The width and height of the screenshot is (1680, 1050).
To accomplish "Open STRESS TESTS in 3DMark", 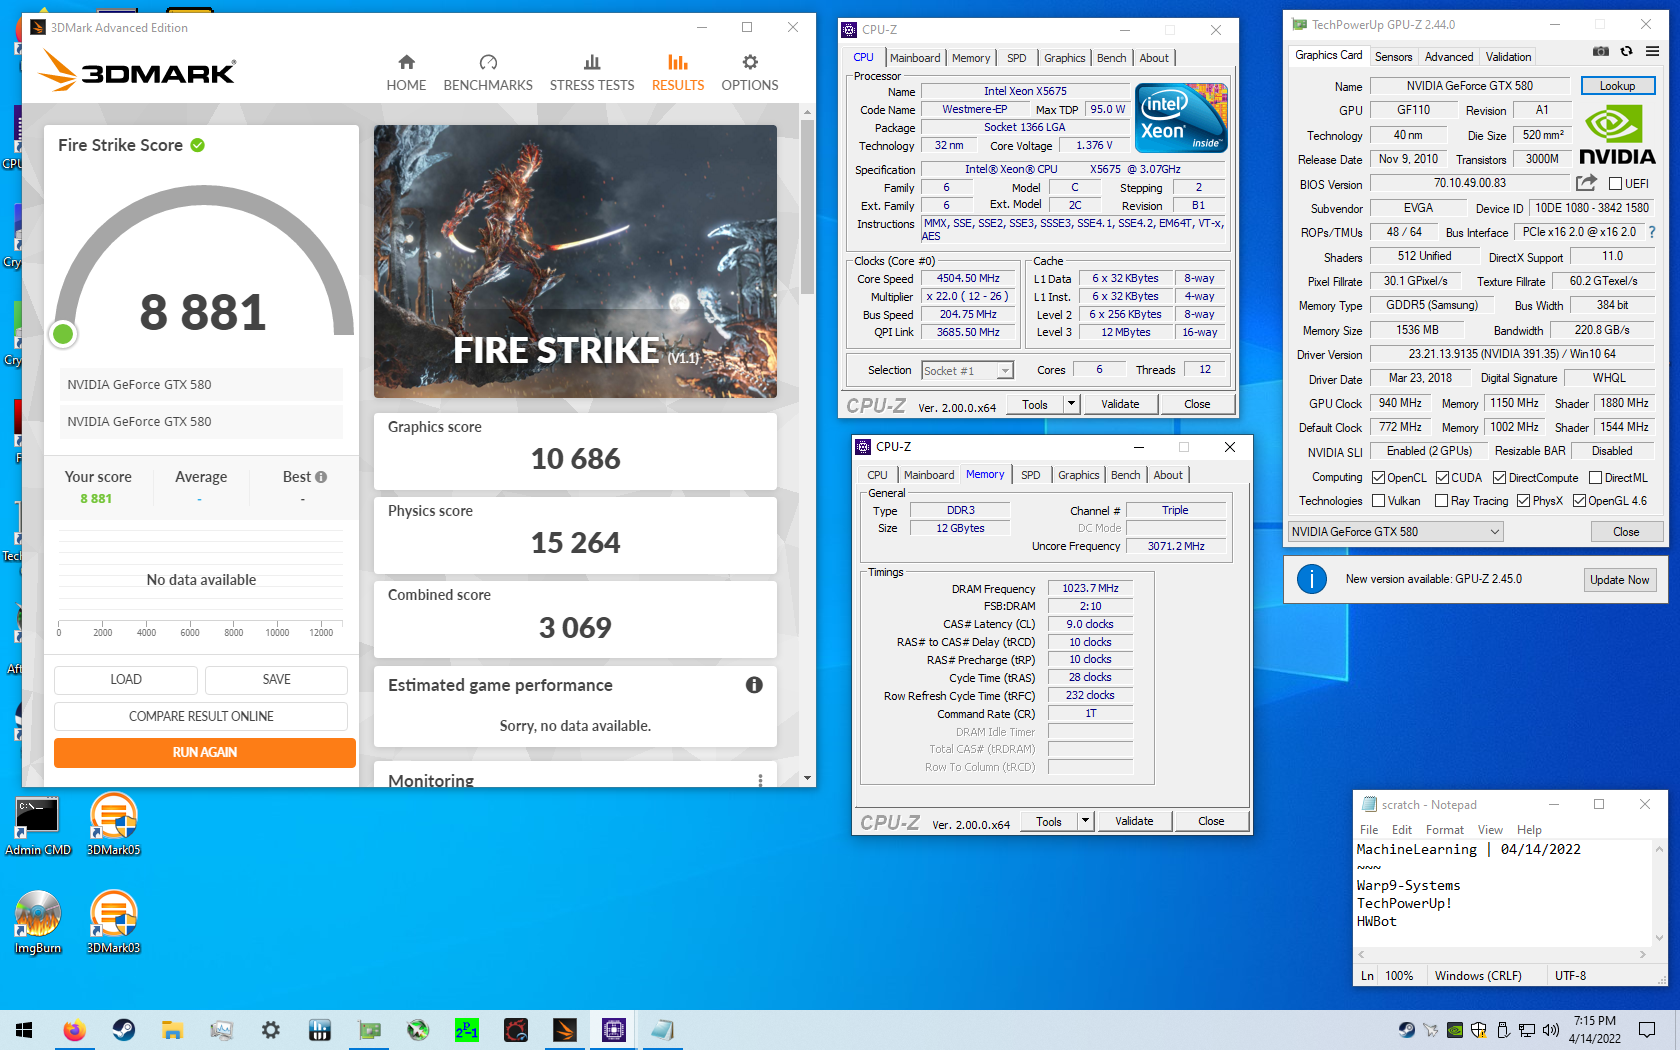I will pyautogui.click(x=592, y=73).
